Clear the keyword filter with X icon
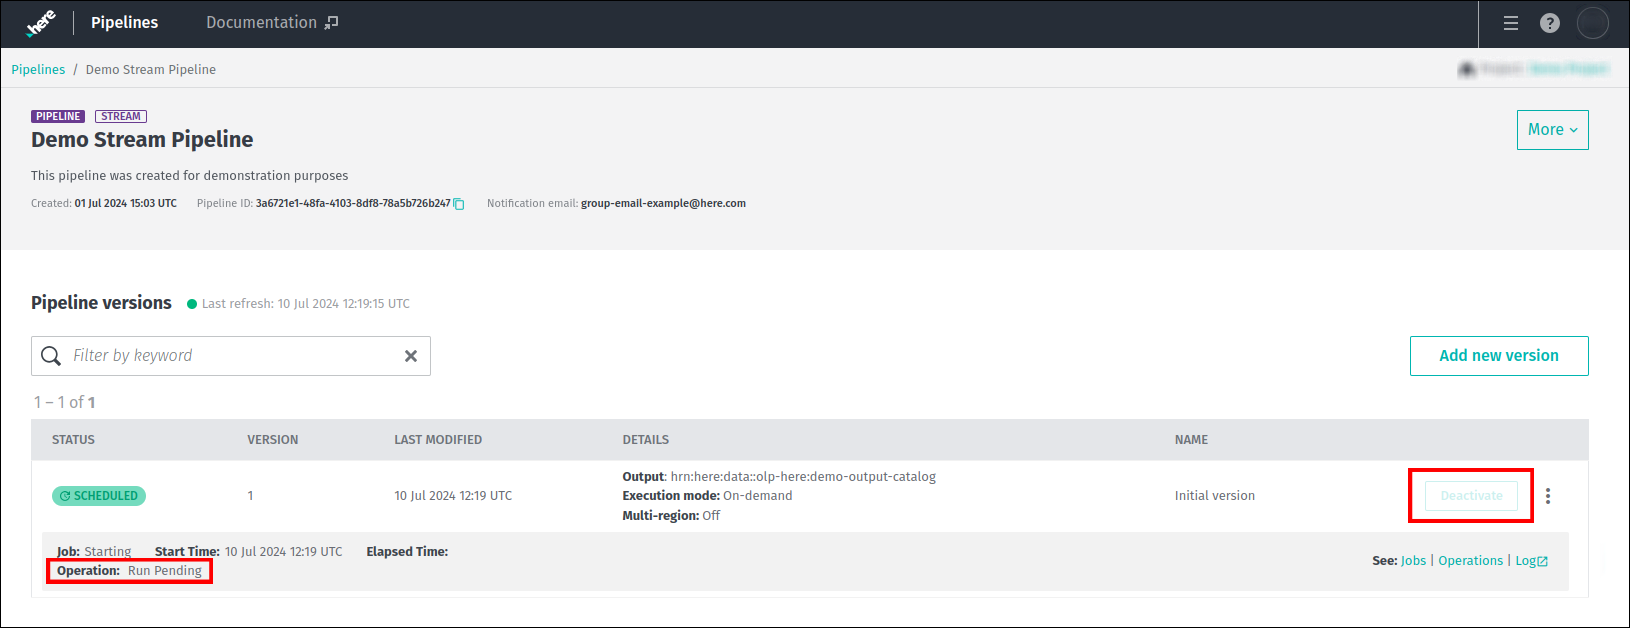Screen dimensions: 1630x628 (411, 356)
